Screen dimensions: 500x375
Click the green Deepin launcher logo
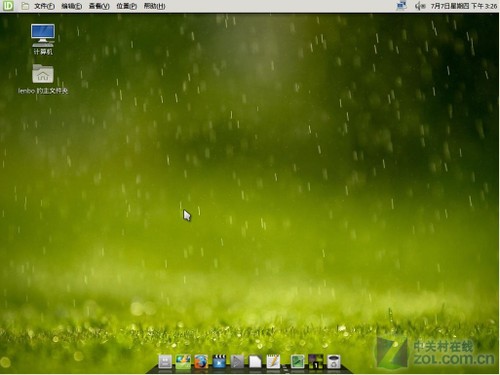tap(8, 6)
